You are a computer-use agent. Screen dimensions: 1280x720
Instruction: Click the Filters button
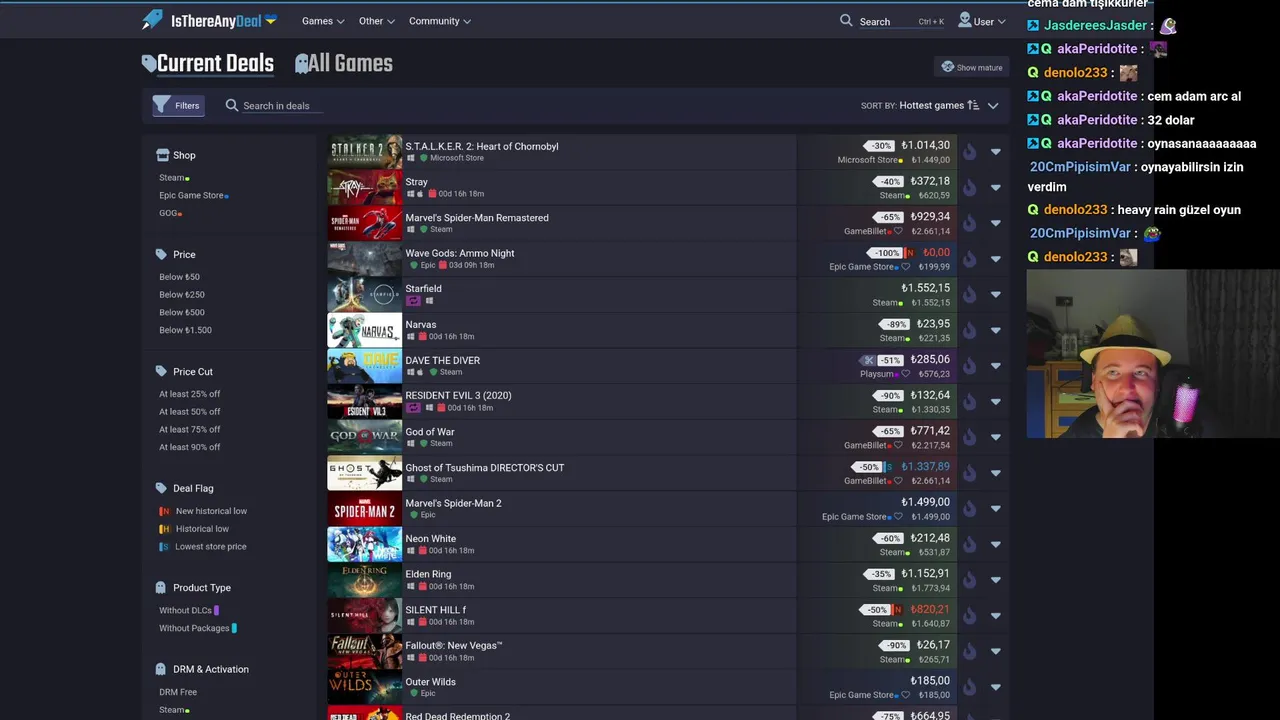click(178, 105)
